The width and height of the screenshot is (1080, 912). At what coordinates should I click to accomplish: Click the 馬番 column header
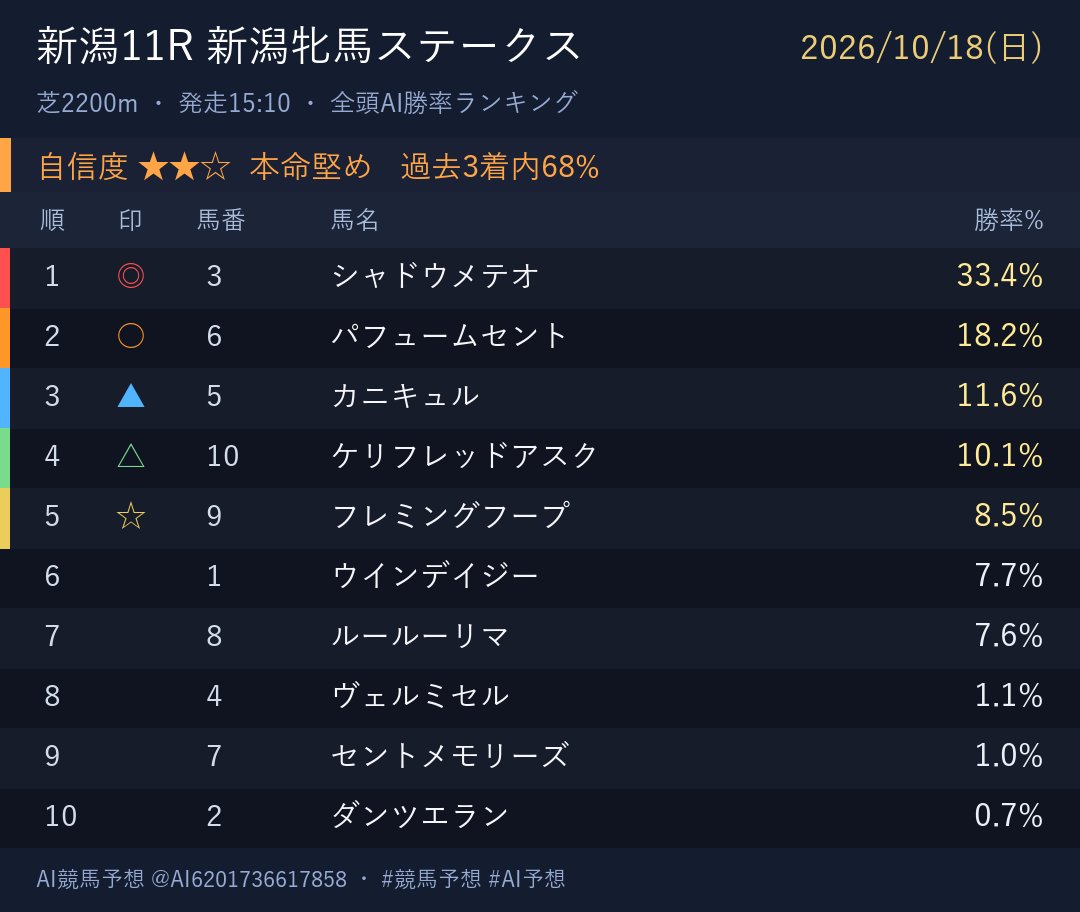tap(221, 220)
